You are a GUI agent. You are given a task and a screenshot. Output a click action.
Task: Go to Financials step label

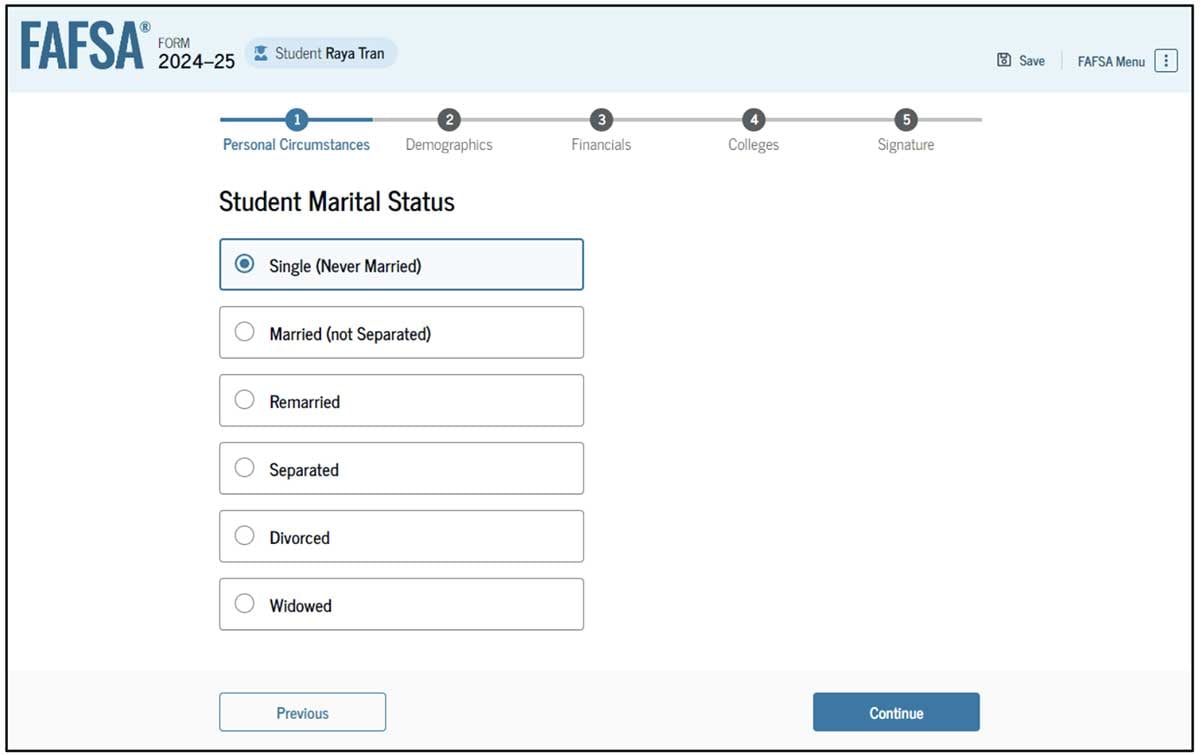[x=601, y=145]
